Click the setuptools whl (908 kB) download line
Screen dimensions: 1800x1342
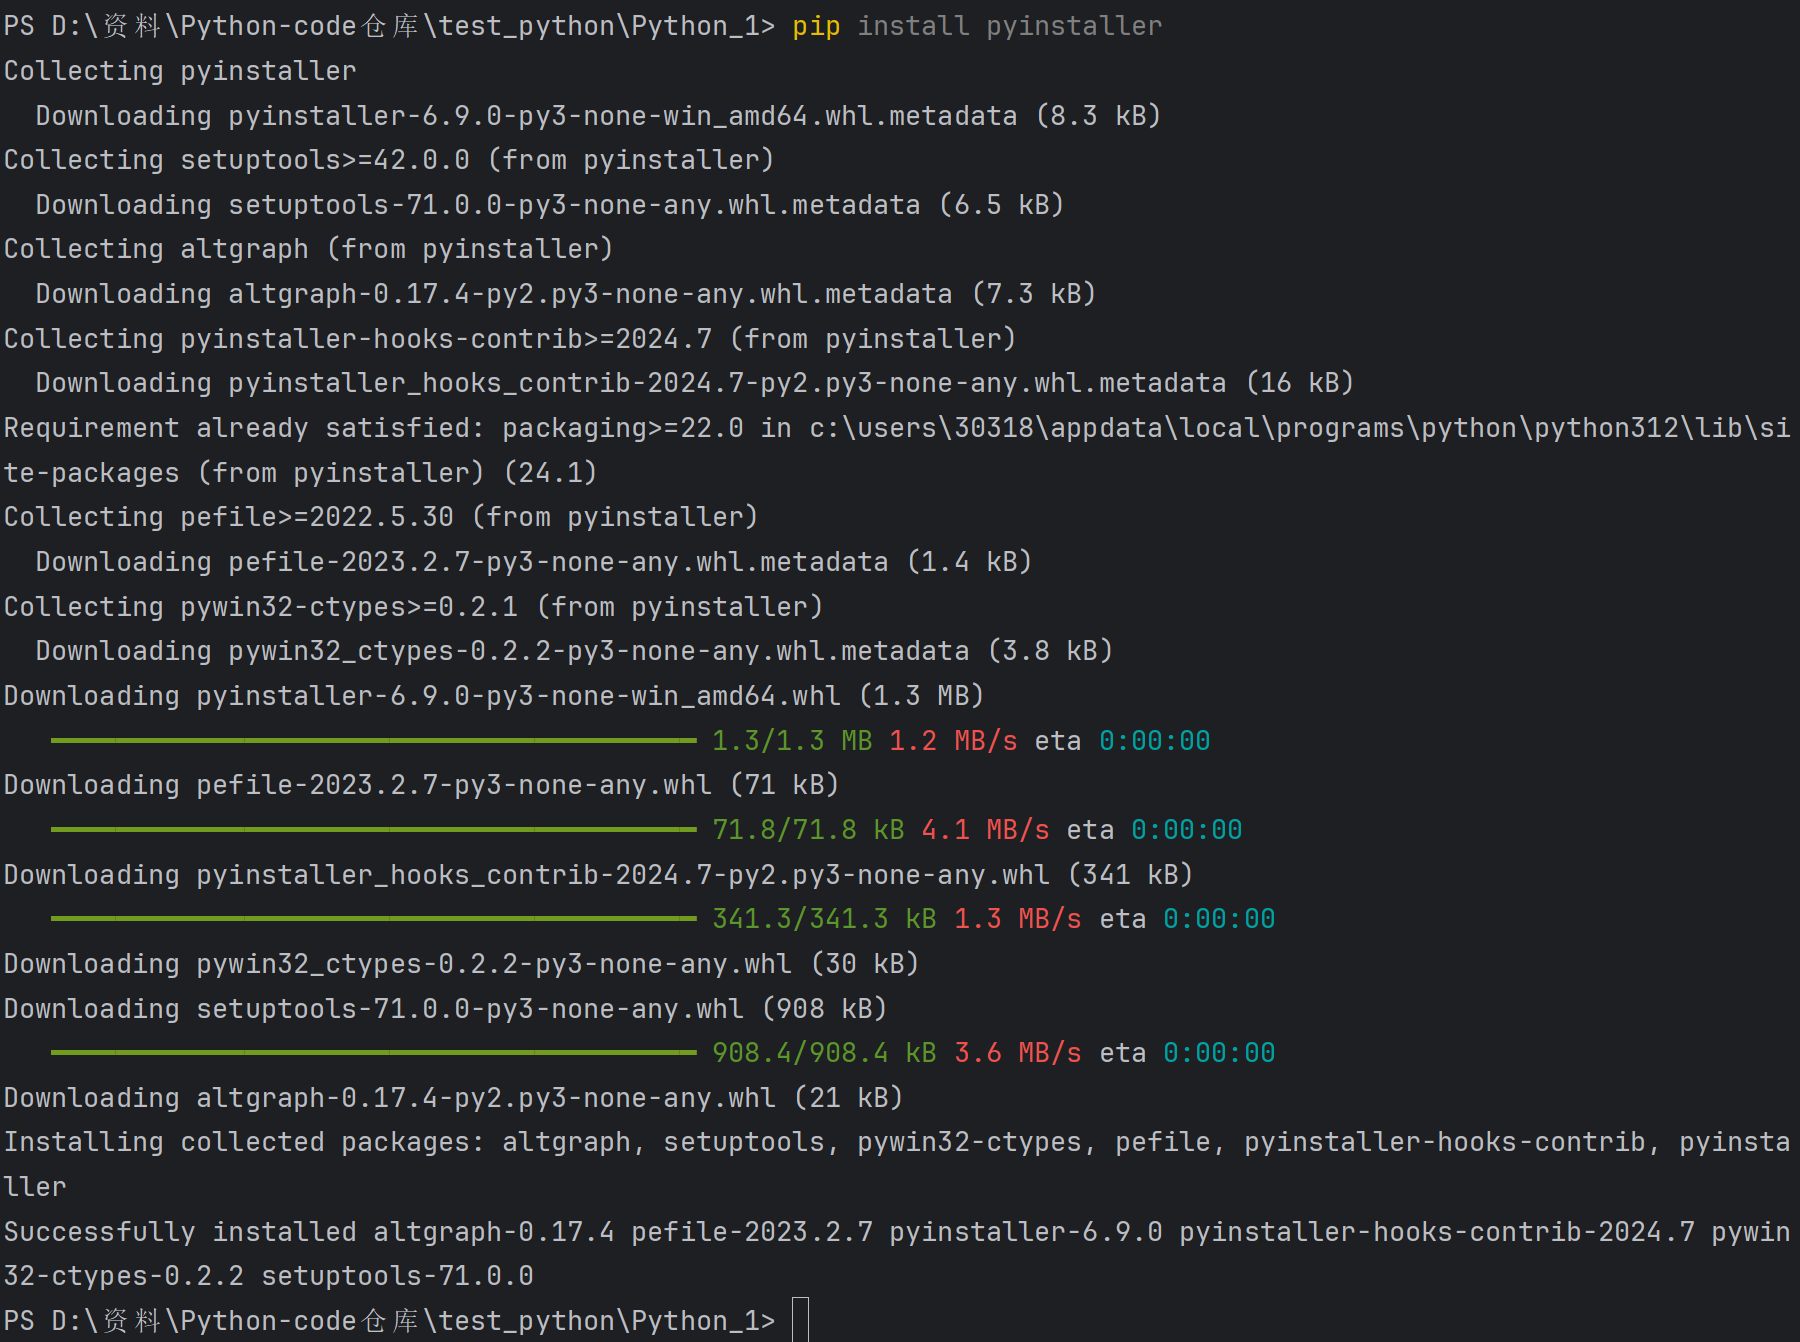point(445,1009)
